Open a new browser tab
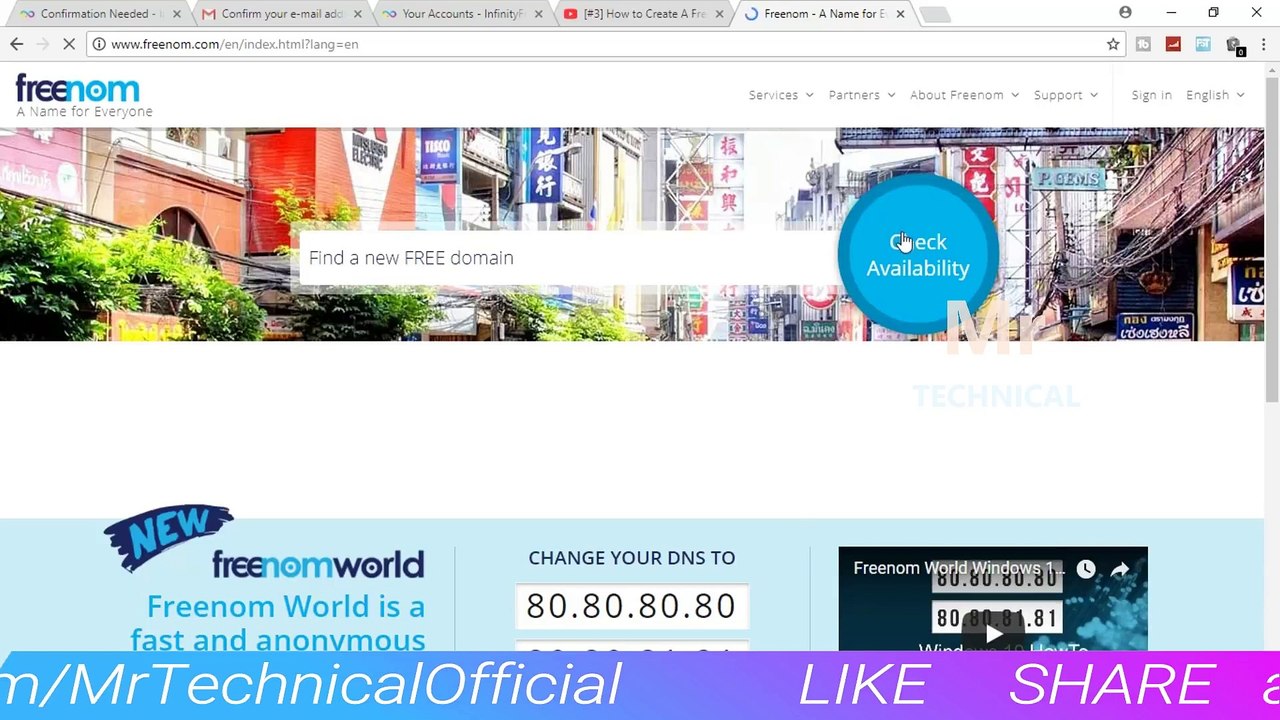 934,14
